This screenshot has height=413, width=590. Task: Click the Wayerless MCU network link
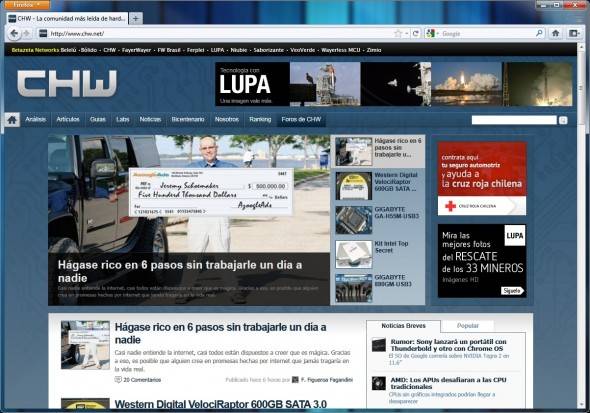[x=341, y=50]
